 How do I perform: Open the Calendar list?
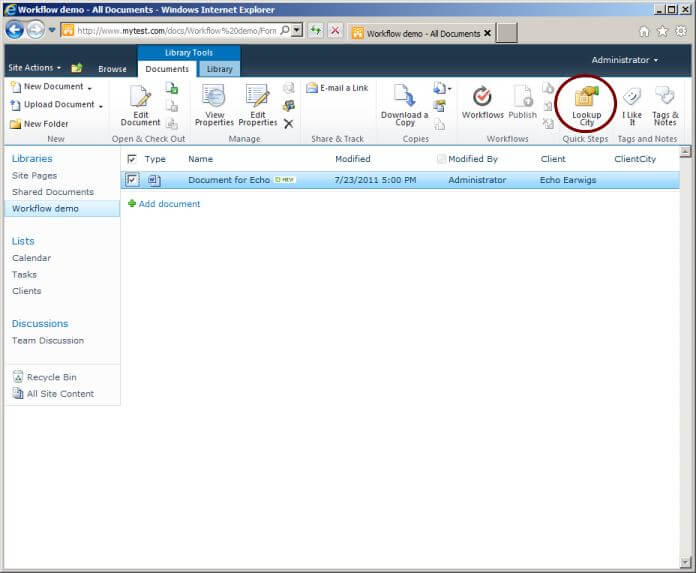pyautogui.click(x=32, y=258)
